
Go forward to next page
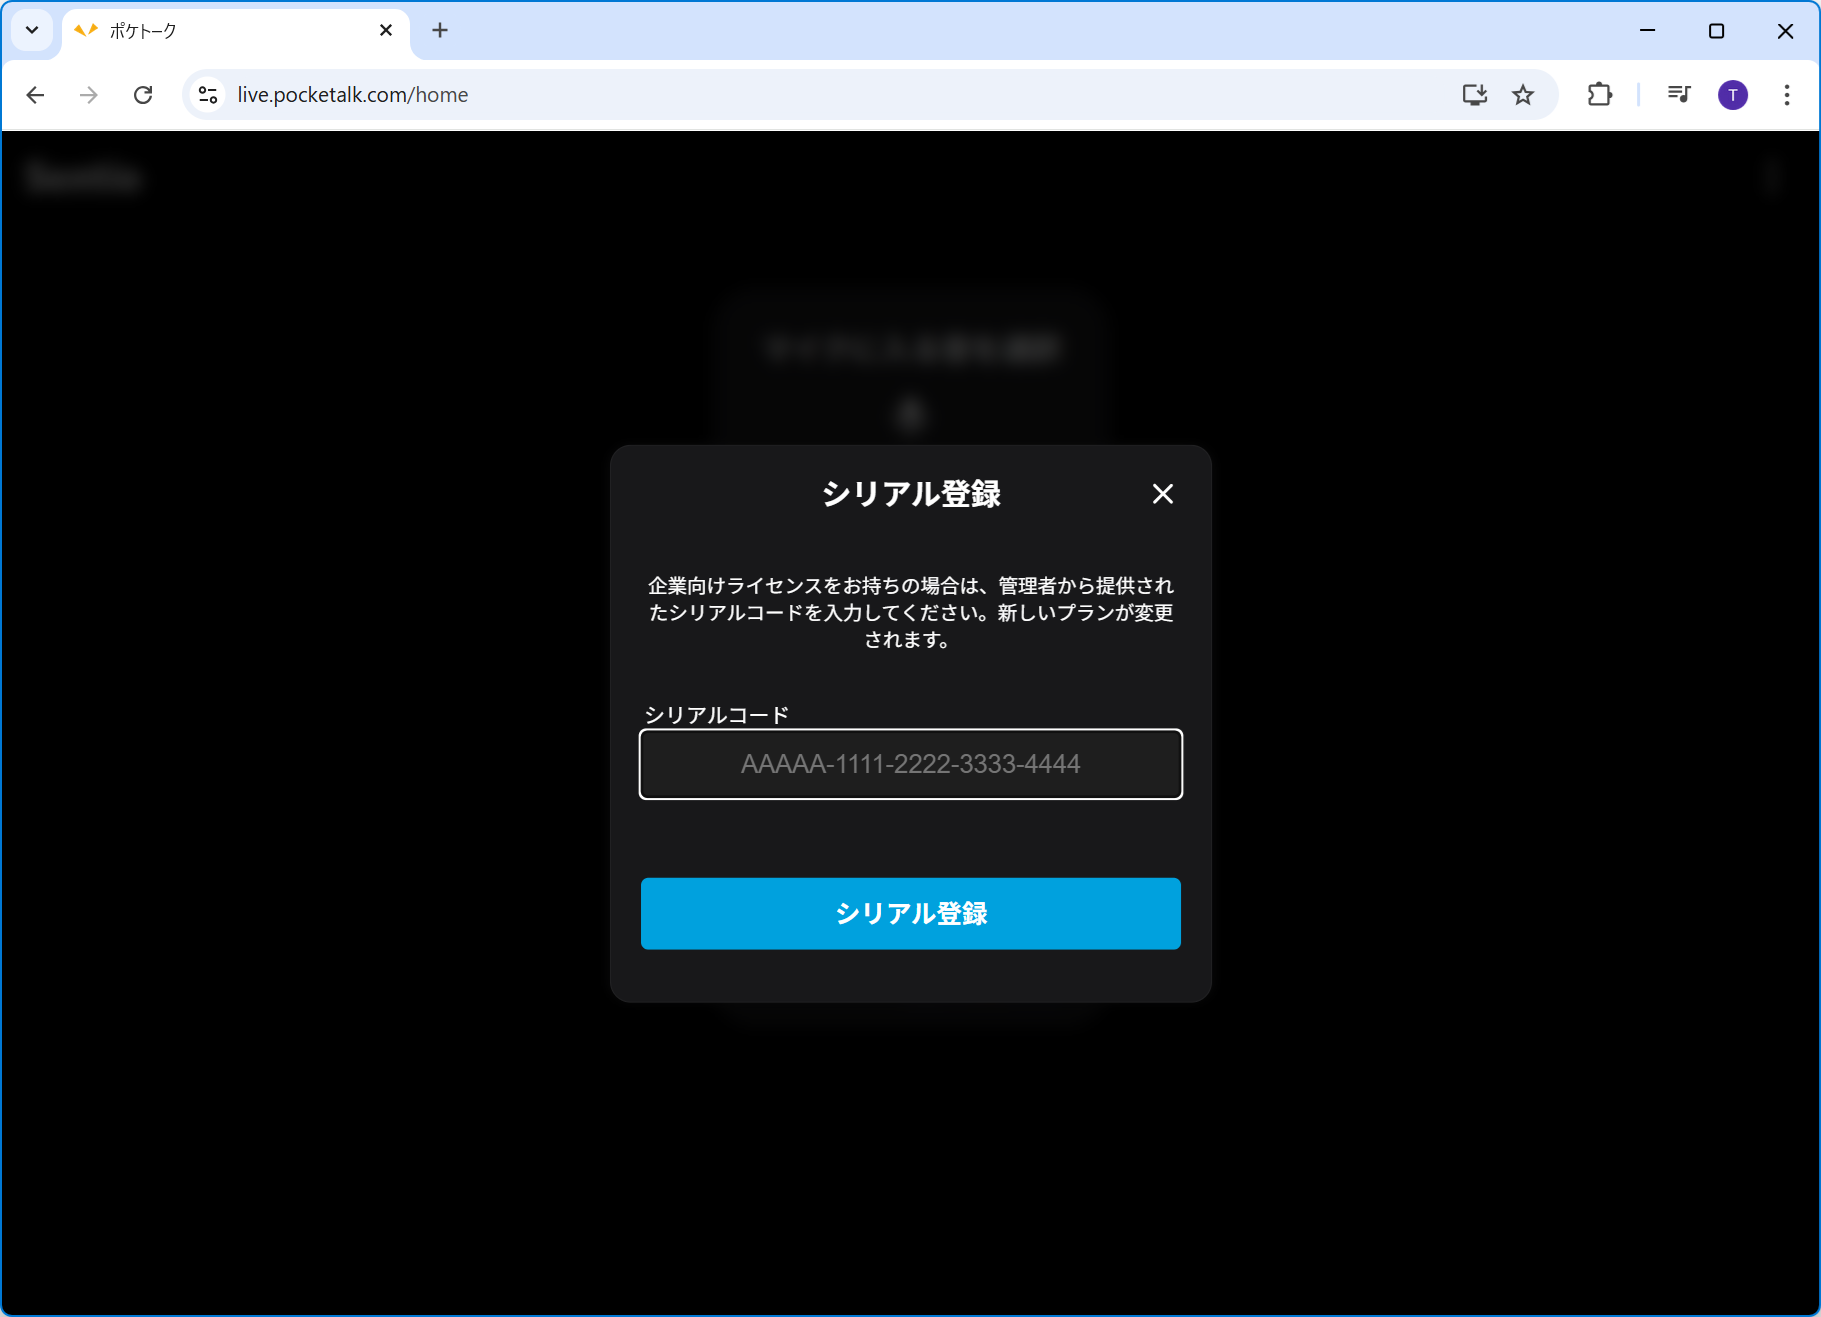[89, 95]
